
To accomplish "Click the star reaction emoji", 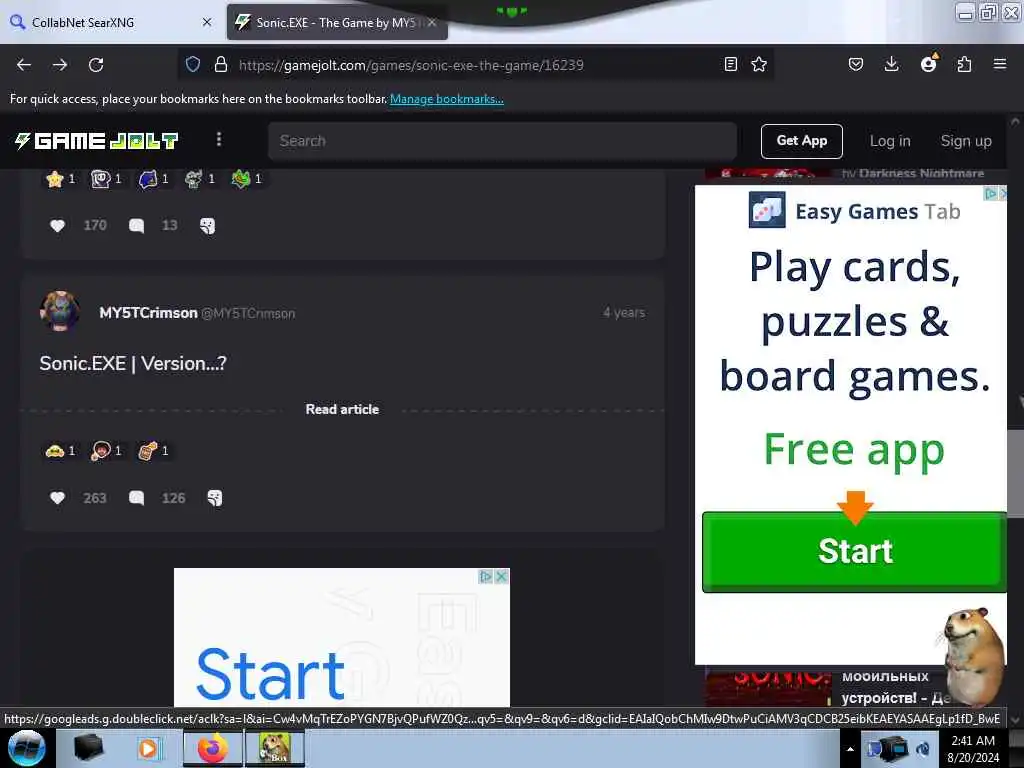I will pyautogui.click(x=55, y=178).
